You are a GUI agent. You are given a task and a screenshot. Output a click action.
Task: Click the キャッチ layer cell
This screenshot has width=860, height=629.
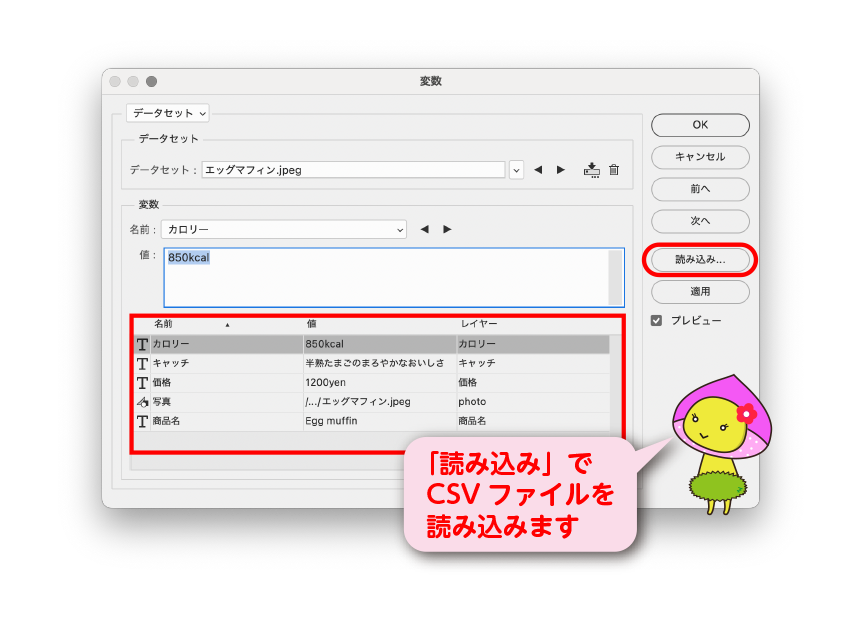click(533, 364)
